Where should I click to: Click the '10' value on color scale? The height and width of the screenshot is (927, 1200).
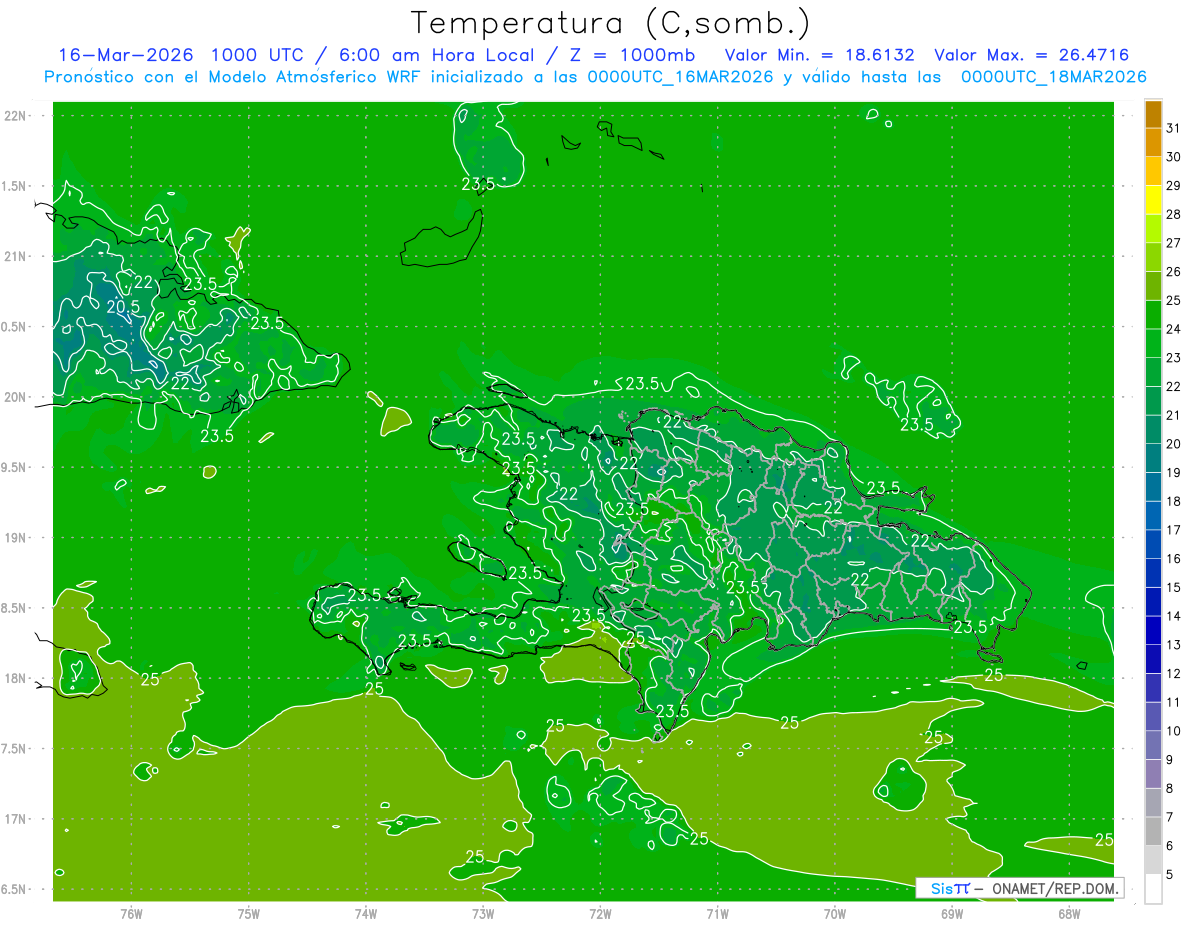tap(1173, 732)
